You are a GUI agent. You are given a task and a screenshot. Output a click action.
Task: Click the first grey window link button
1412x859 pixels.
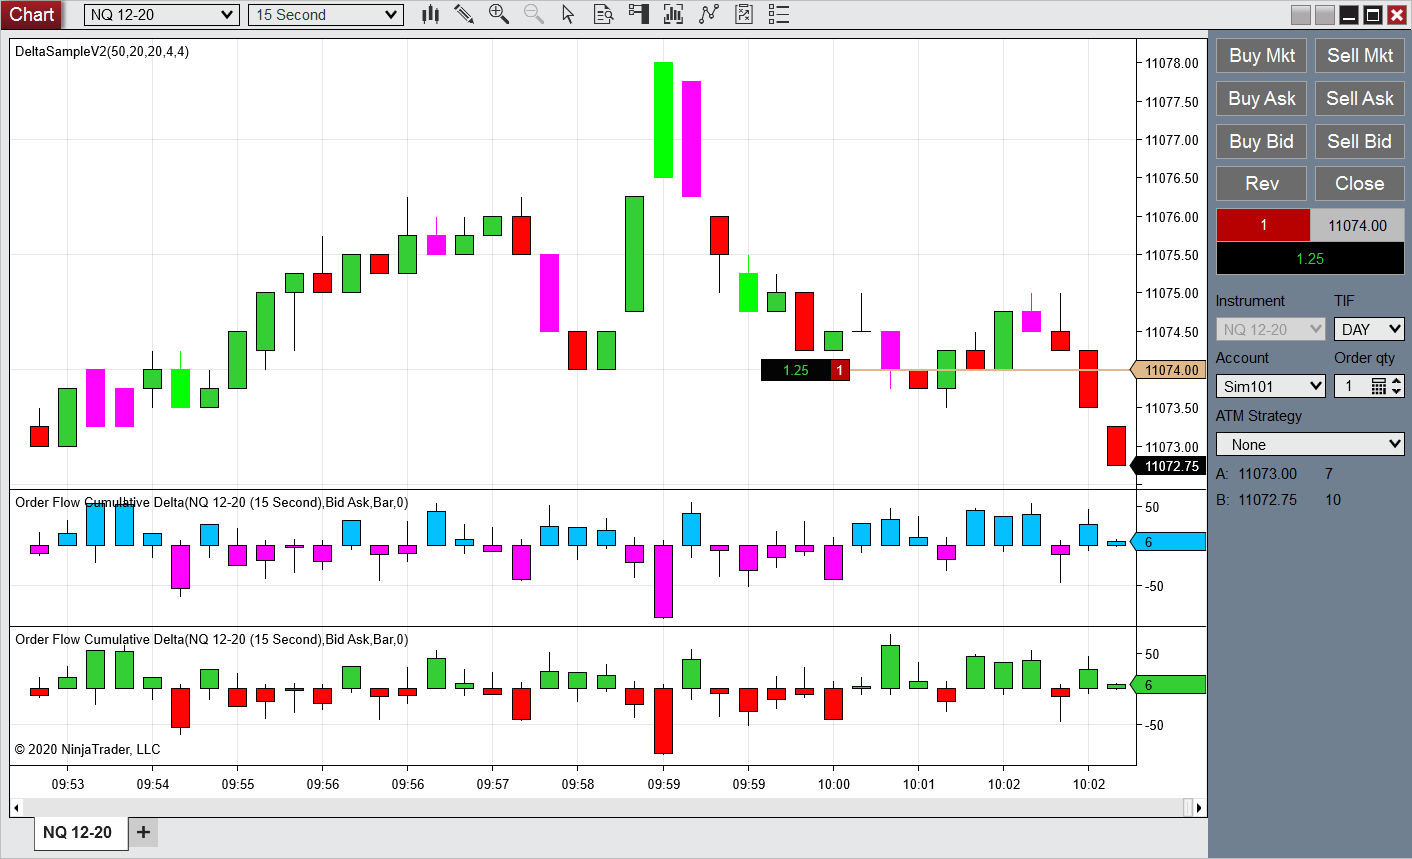pyautogui.click(x=1301, y=15)
